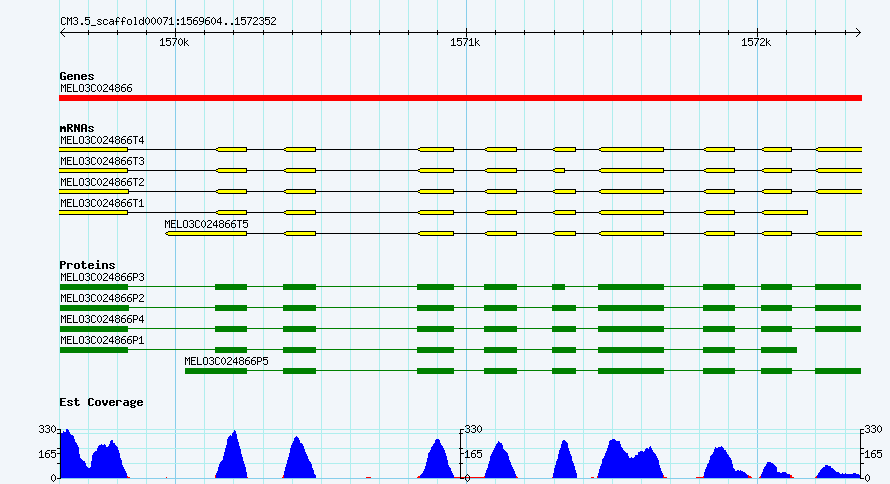
Task: Click the center 330 coverage axis label
Action: [x=473, y=430]
